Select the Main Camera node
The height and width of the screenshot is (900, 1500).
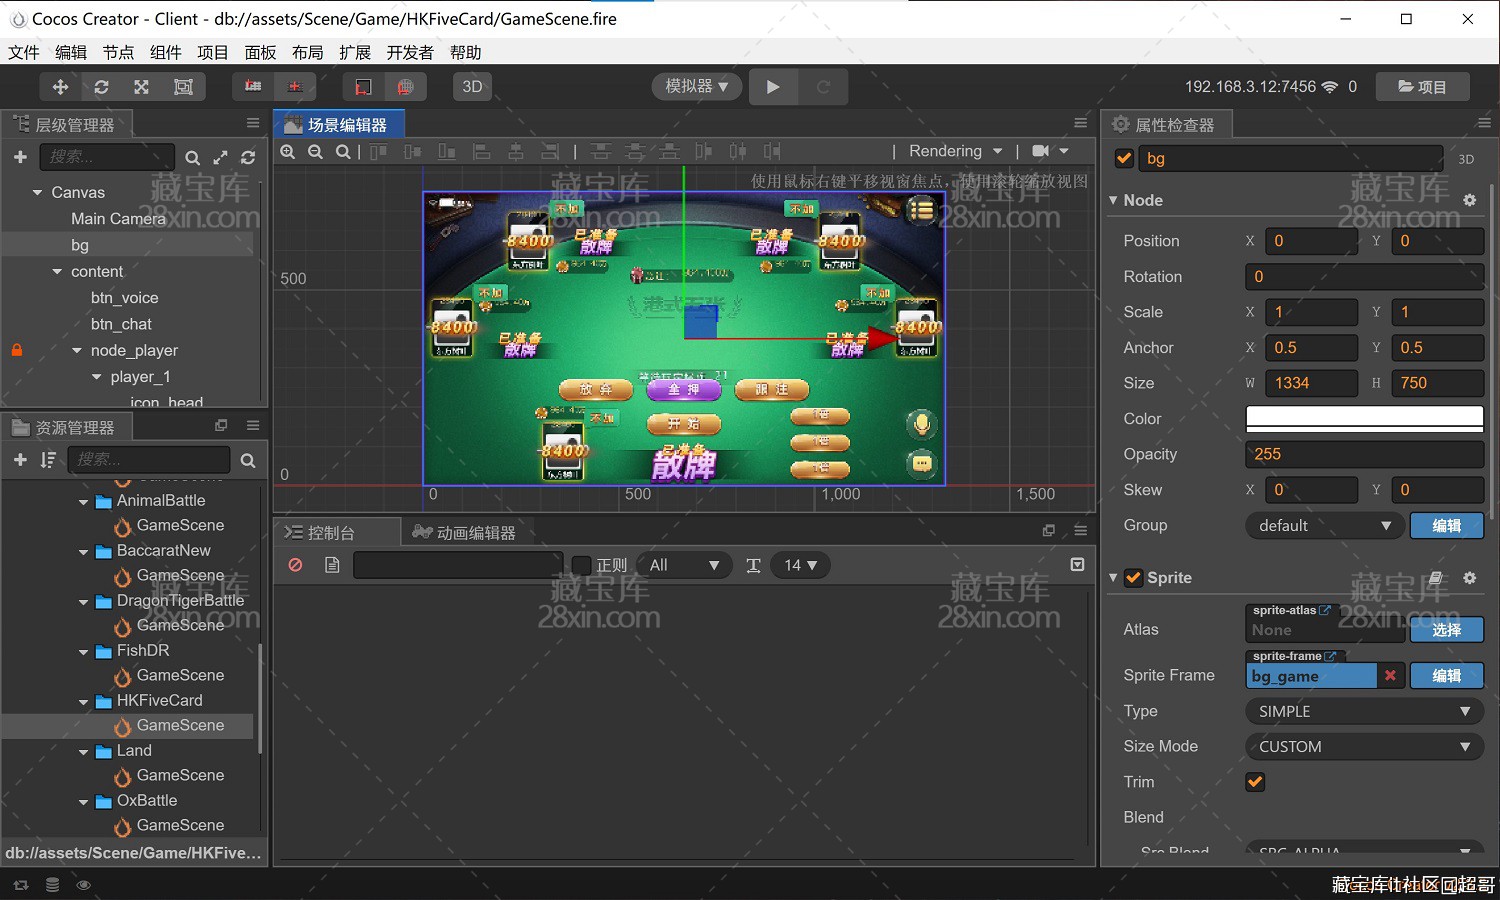[x=118, y=218]
